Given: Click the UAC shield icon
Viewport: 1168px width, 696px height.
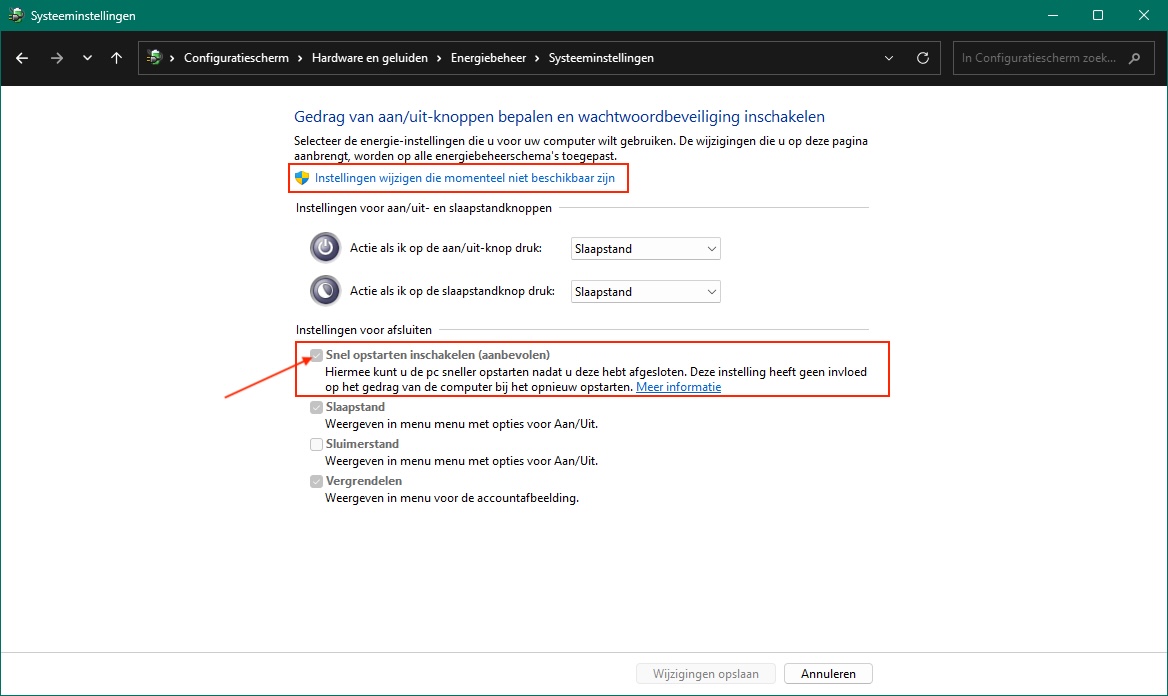Looking at the screenshot, I should [x=302, y=178].
